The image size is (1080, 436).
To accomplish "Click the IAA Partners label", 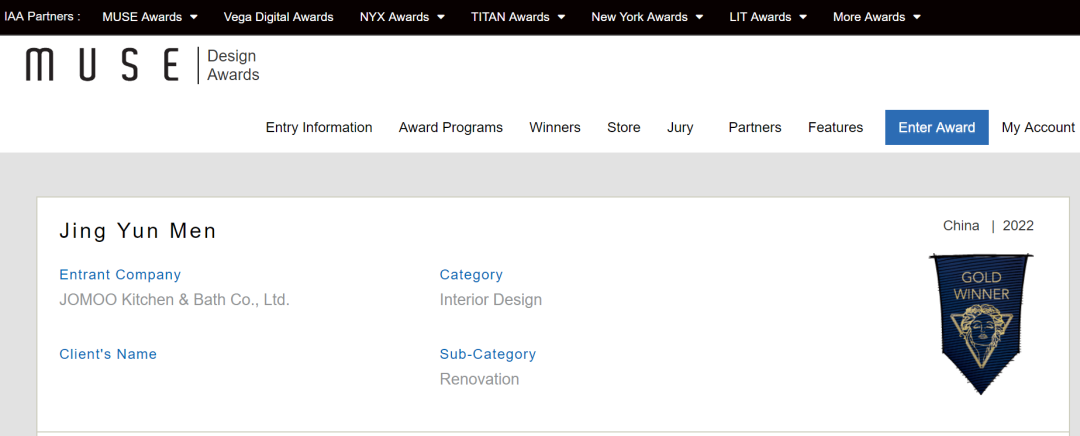I will point(43,17).
